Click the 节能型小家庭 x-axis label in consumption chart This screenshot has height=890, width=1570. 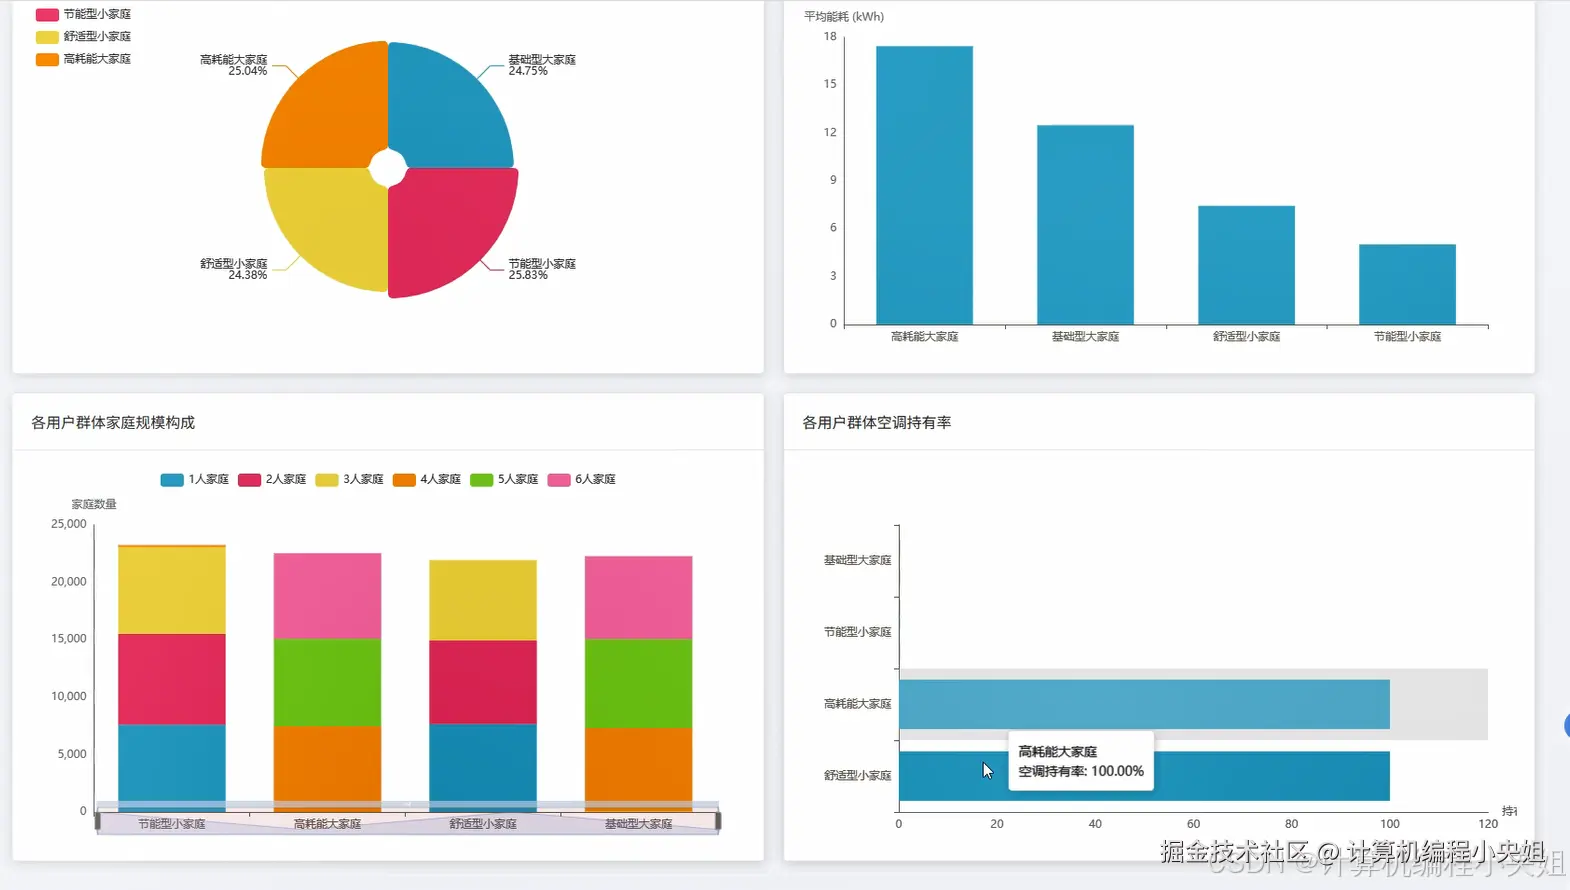pyautogui.click(x=1407, y=337)
